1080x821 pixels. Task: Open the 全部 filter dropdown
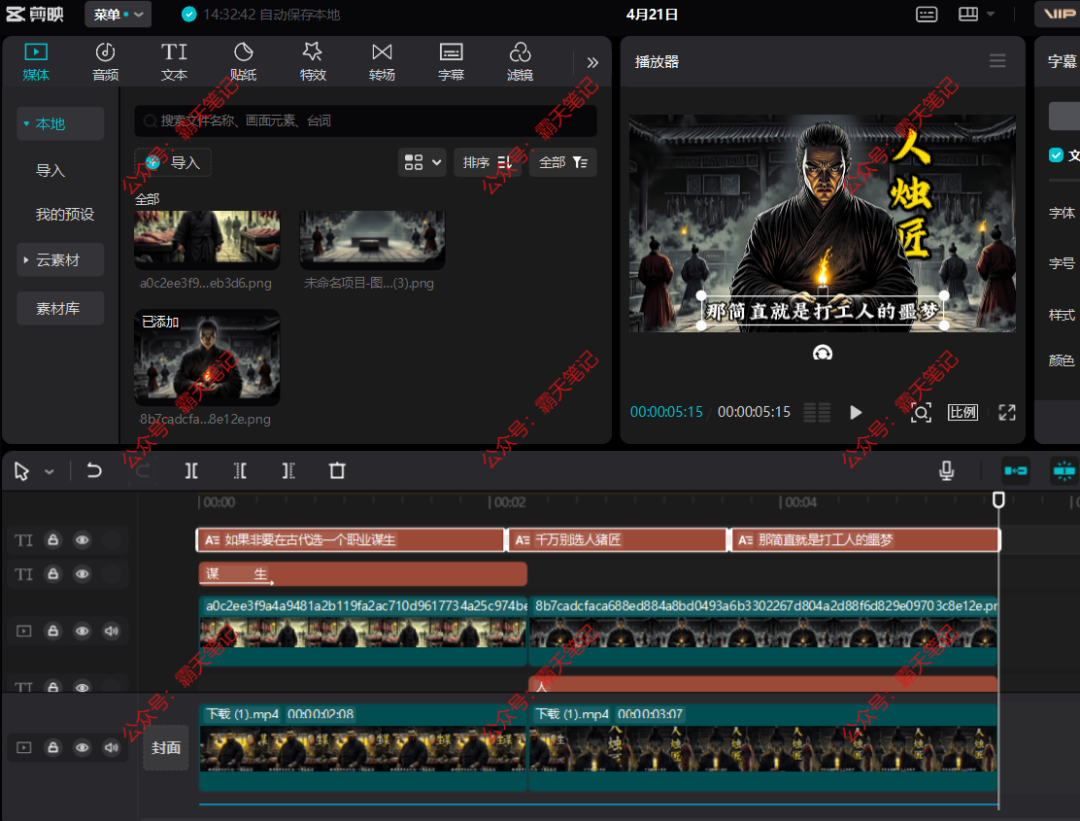click(563, 163)
